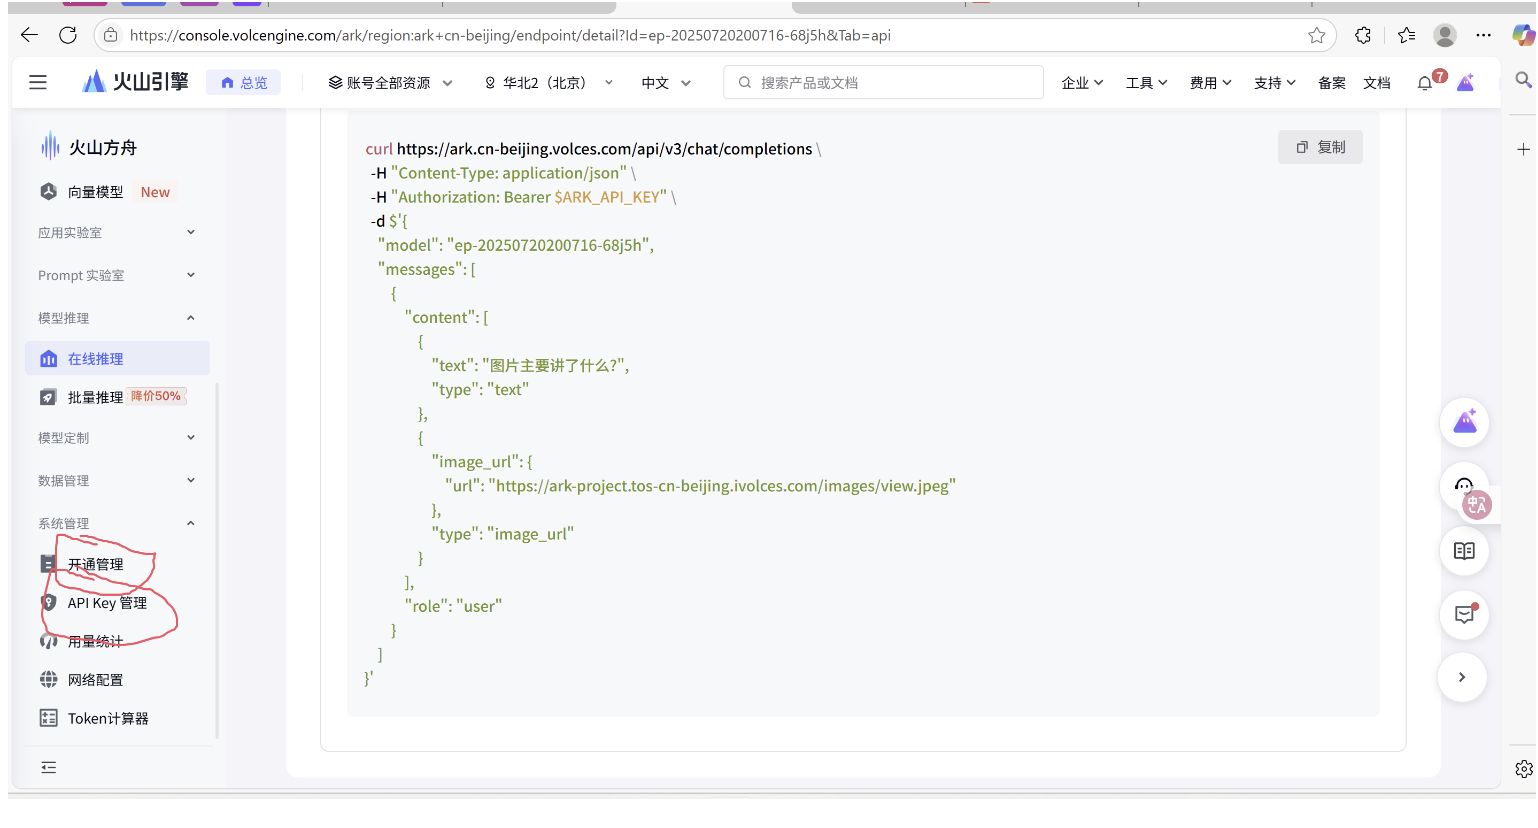Image resolution: width=1538 pixels, height=828 pixels.
Task: Expand the 应用实验室 section
Action: [117, 233]
